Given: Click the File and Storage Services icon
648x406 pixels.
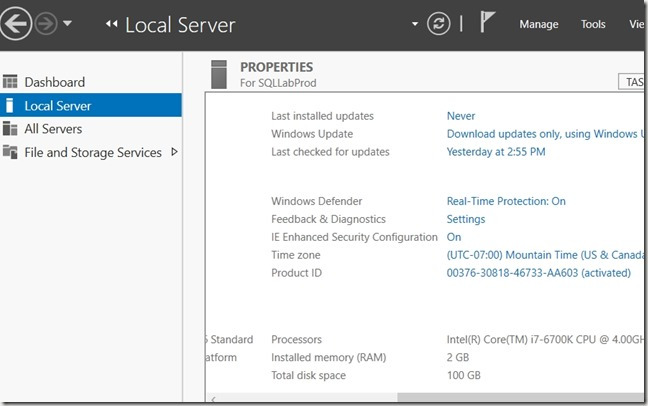Looking at the screenshot, I should pyautogui.click(x=10, y=153).
